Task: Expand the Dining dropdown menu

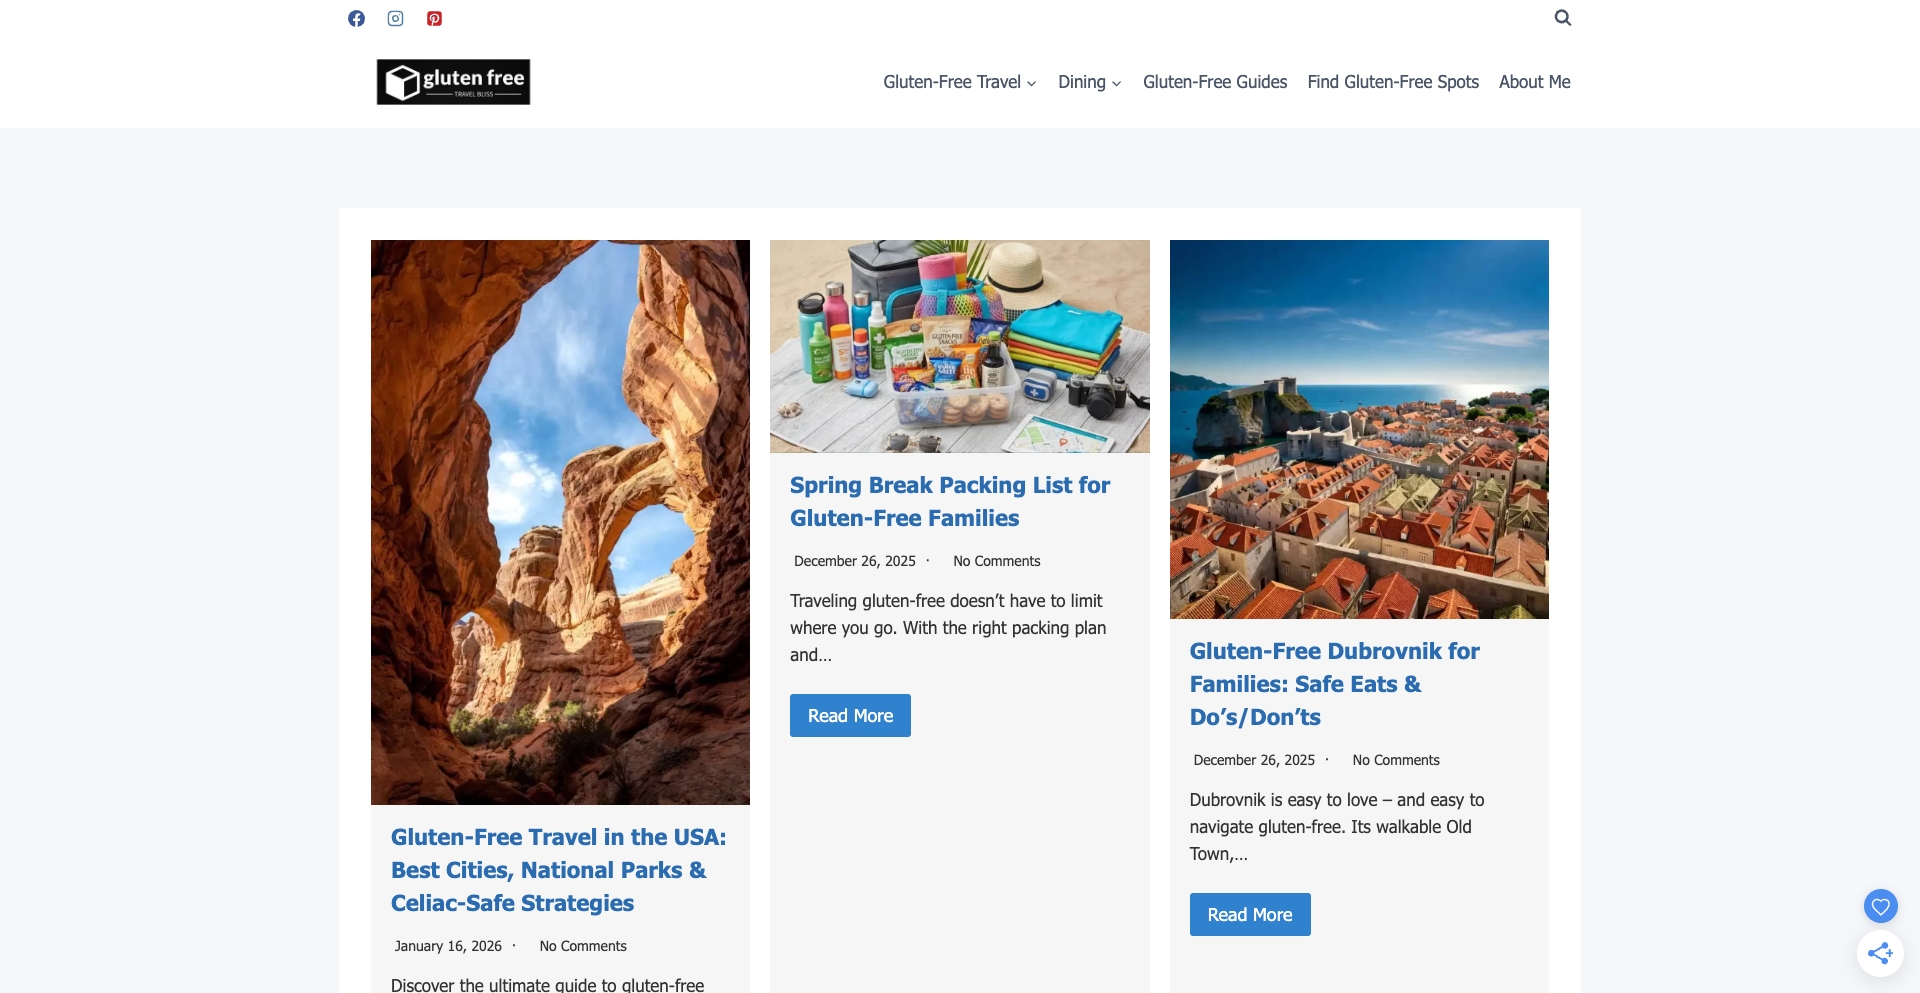Action: pos(1082,82)
